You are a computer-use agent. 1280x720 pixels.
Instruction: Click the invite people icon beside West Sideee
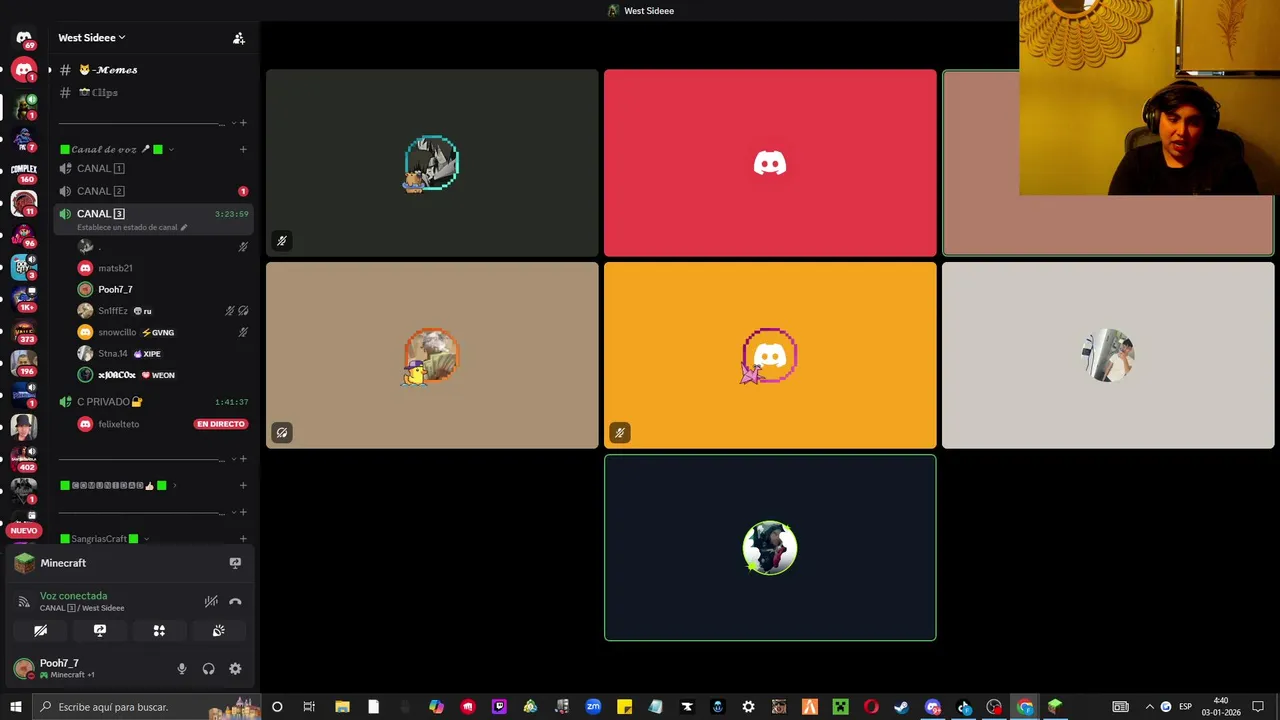239,38
